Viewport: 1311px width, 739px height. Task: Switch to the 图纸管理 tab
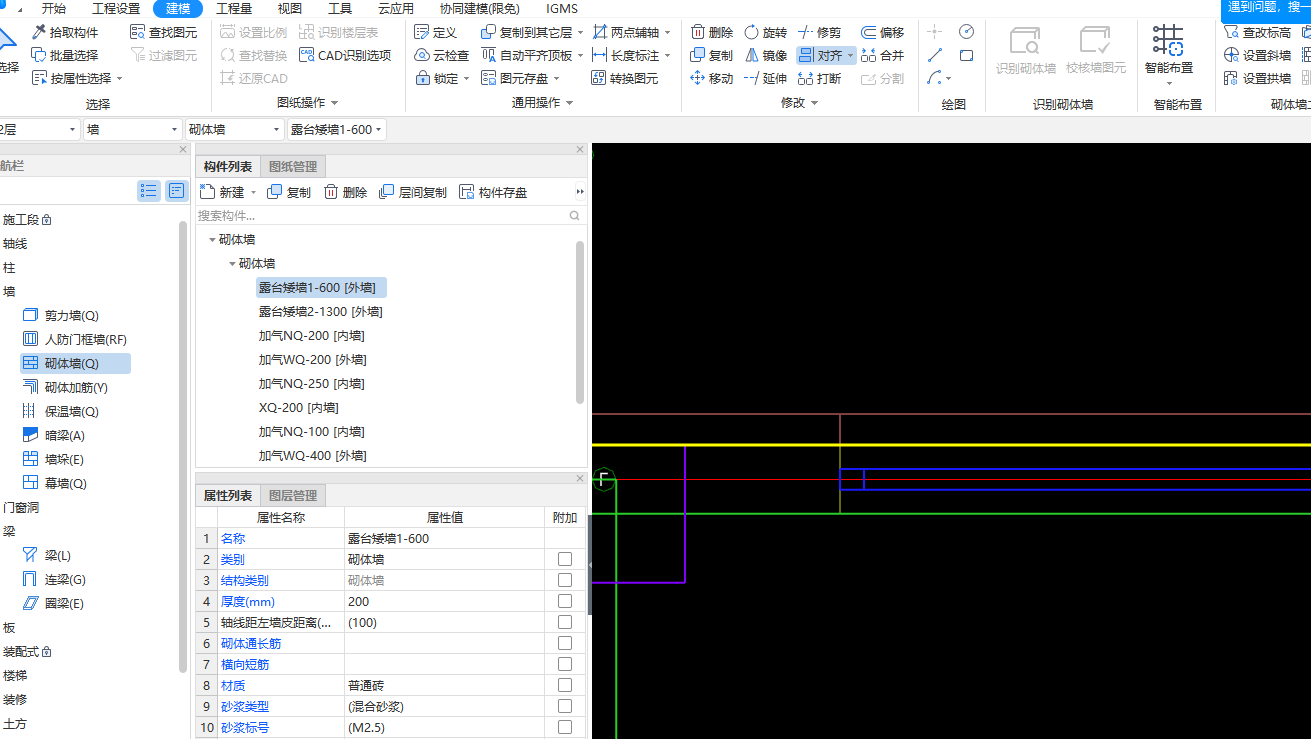[x=293, y=167]
